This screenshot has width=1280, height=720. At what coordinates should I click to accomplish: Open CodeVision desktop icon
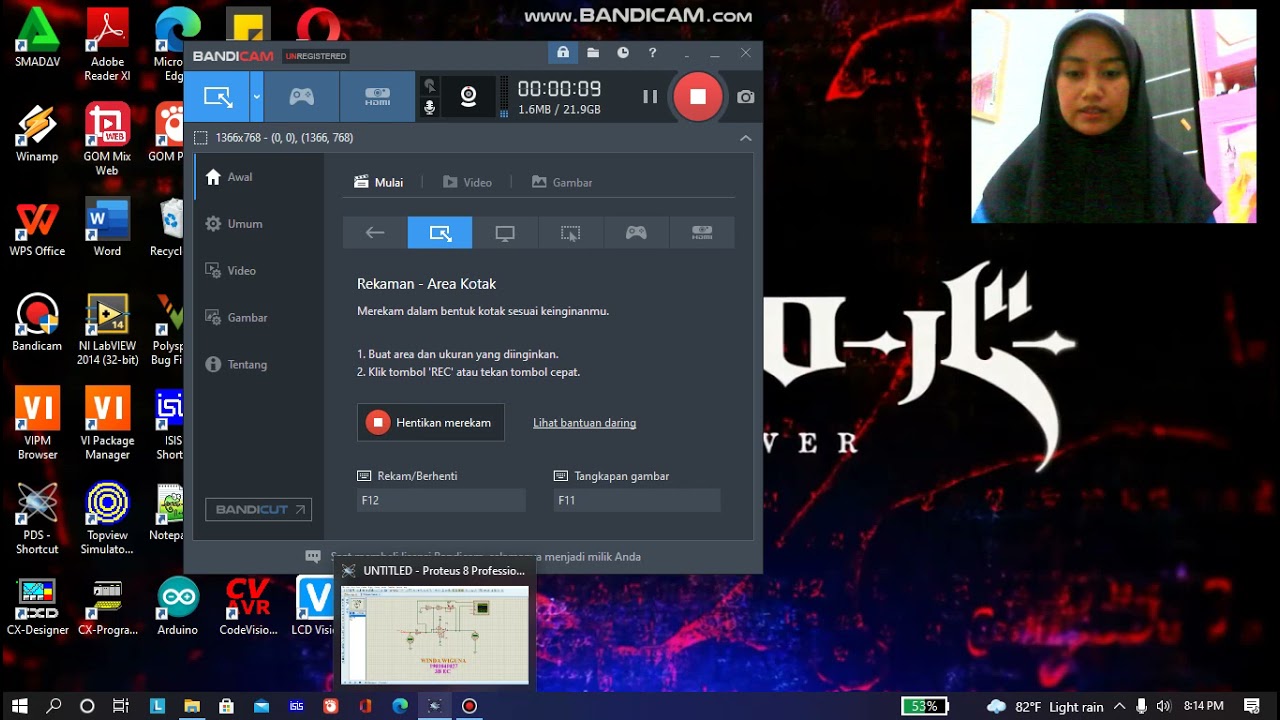[x=248, y=607]
